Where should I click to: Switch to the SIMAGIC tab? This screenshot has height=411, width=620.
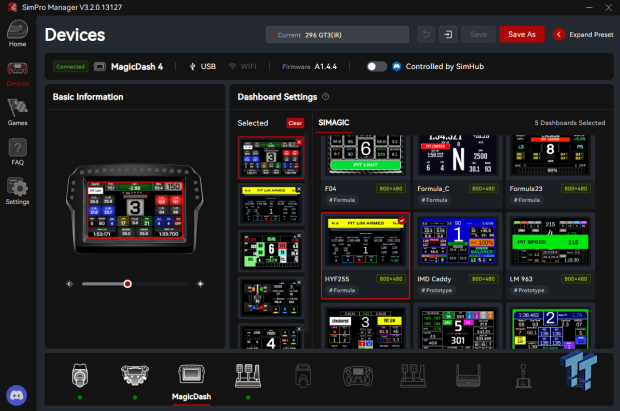[x=334, y=123]
